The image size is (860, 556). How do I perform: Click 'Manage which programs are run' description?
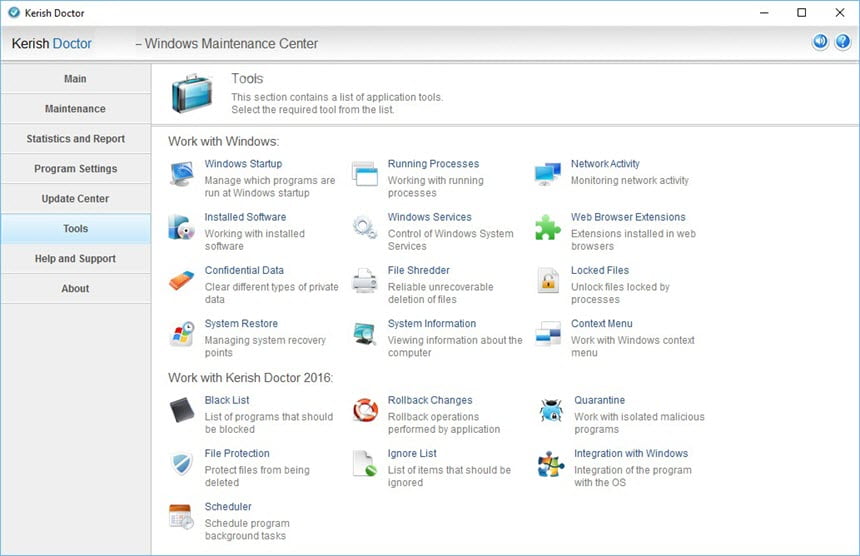270,186
